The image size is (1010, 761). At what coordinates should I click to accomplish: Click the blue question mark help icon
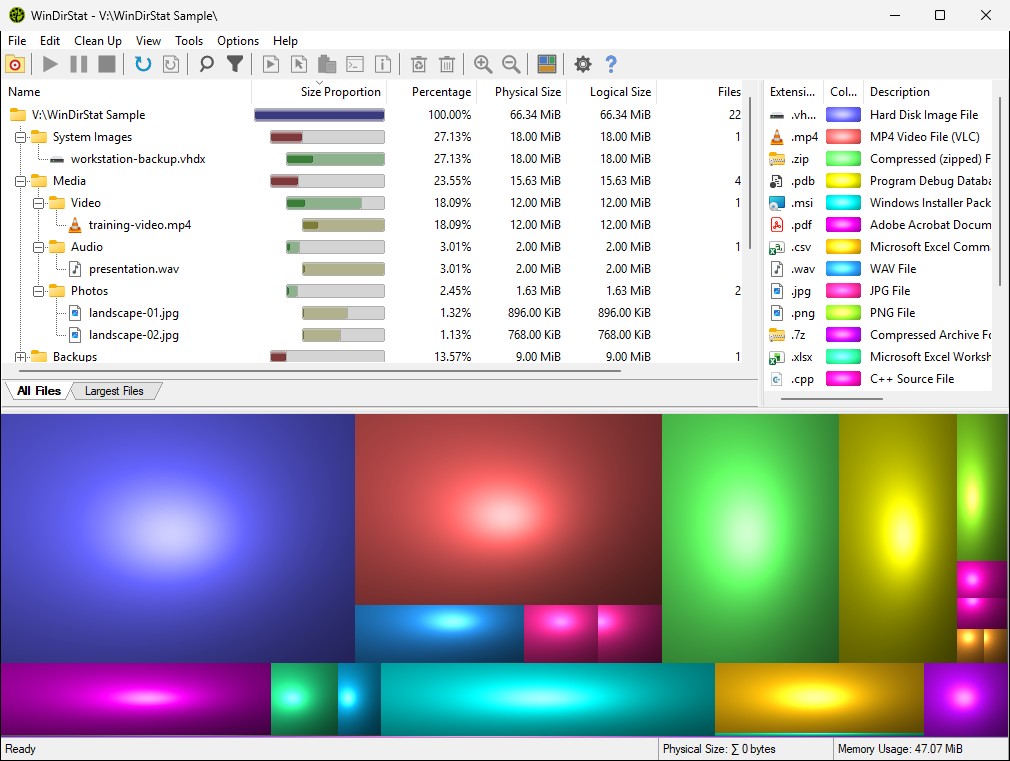[611, 64]
